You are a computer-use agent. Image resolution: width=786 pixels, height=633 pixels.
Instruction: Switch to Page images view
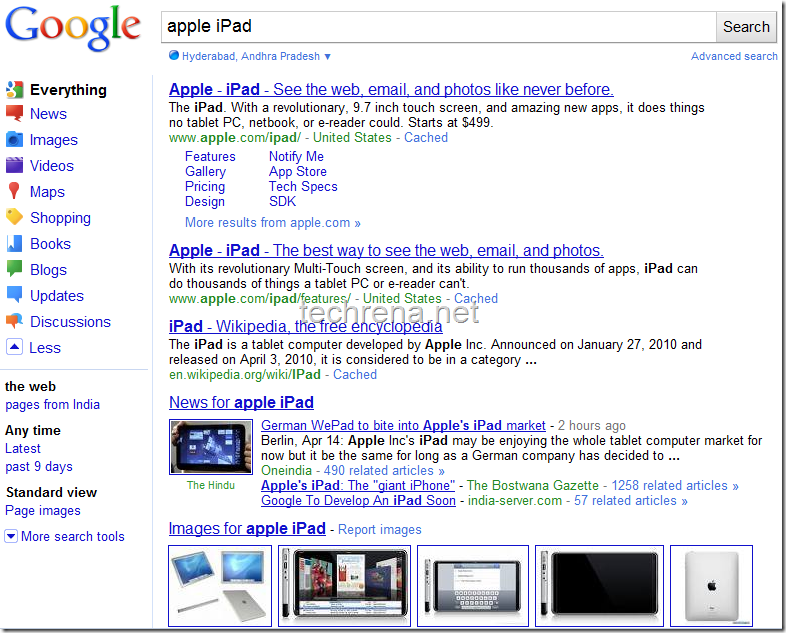(43, 511)
